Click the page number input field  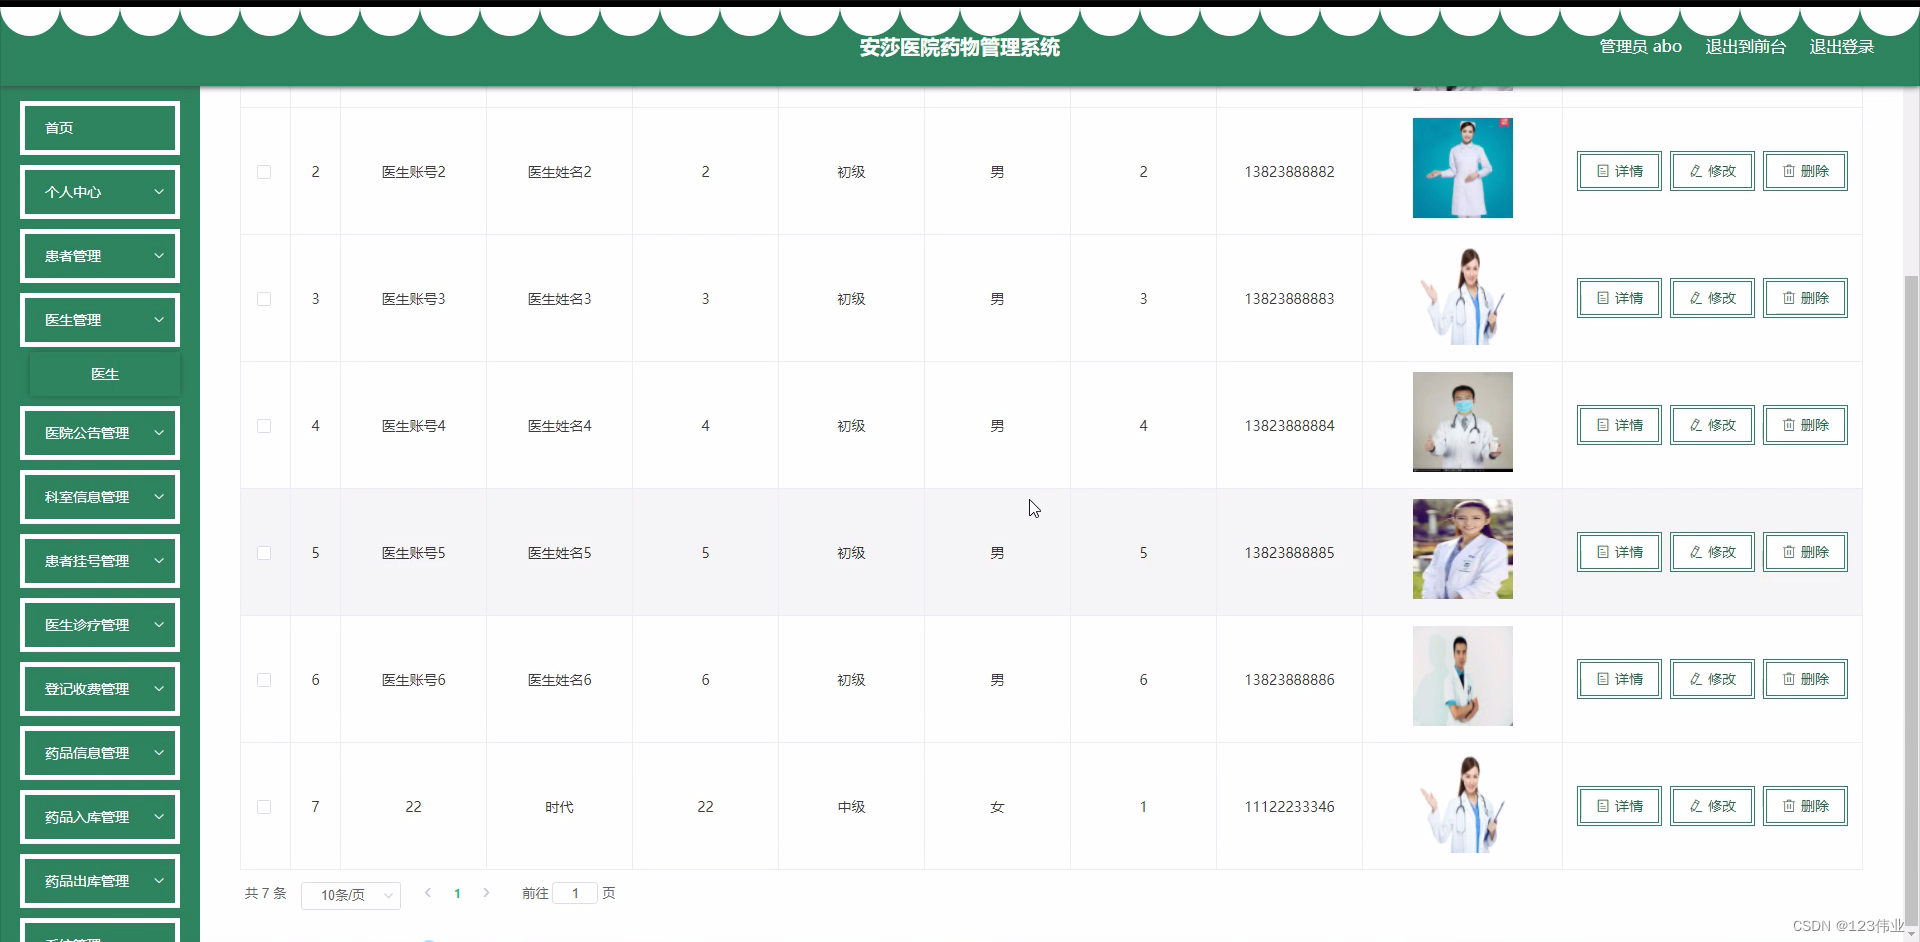click(x=573, y=892)
